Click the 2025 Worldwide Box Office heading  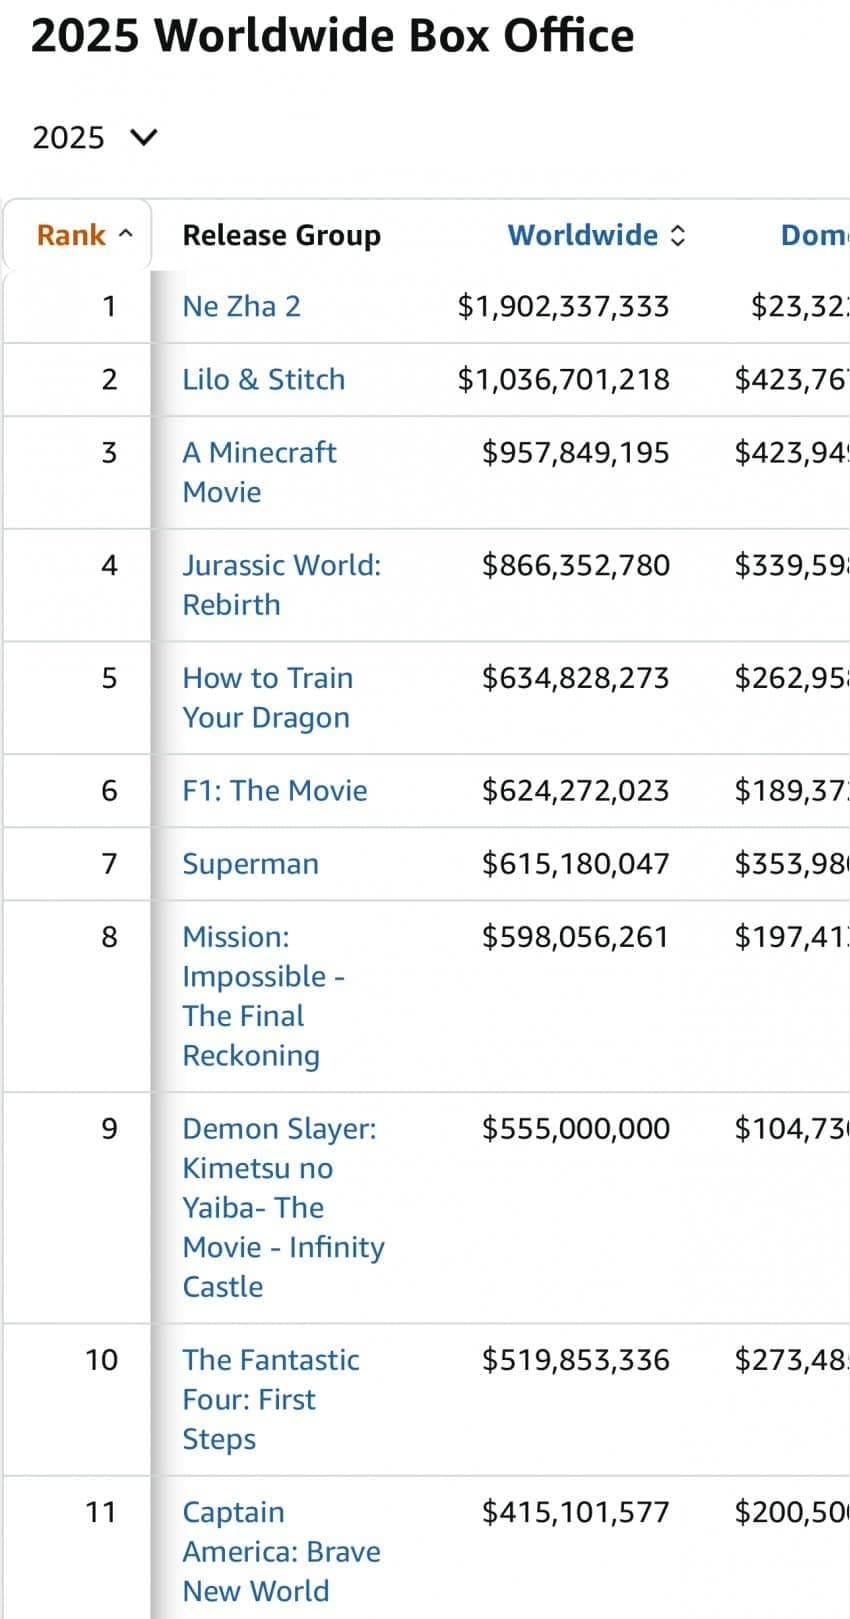[332, 36]
